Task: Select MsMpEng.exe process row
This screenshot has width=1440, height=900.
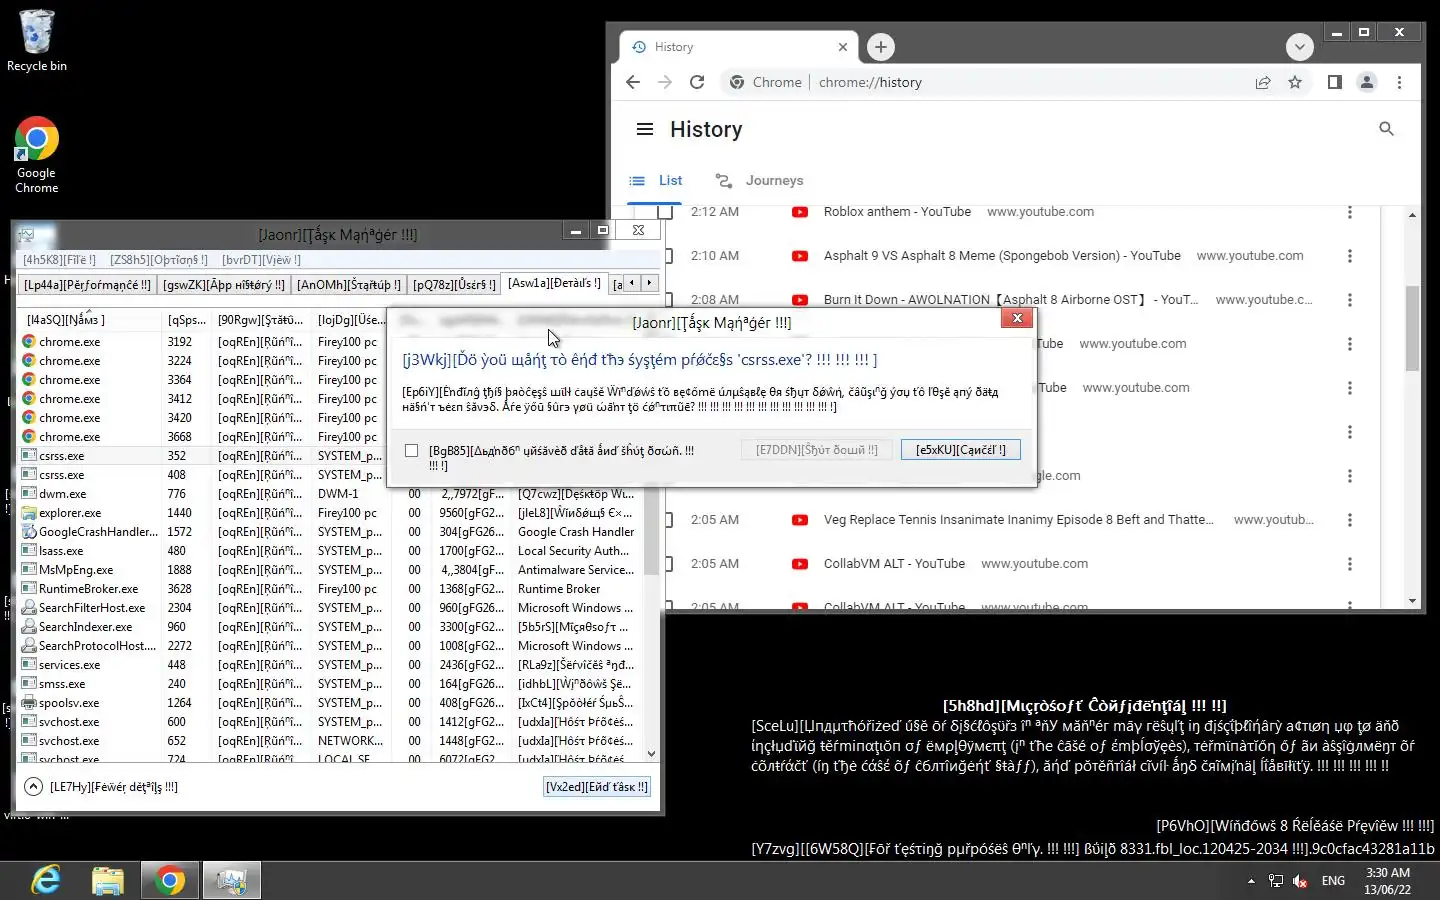Action: (x=330, y=570)
